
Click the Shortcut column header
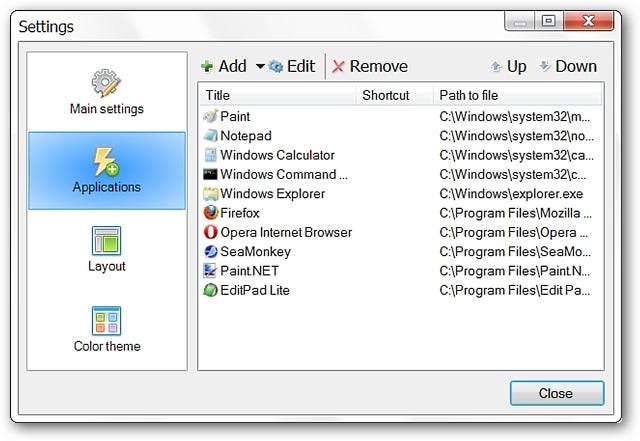point(394,96)
